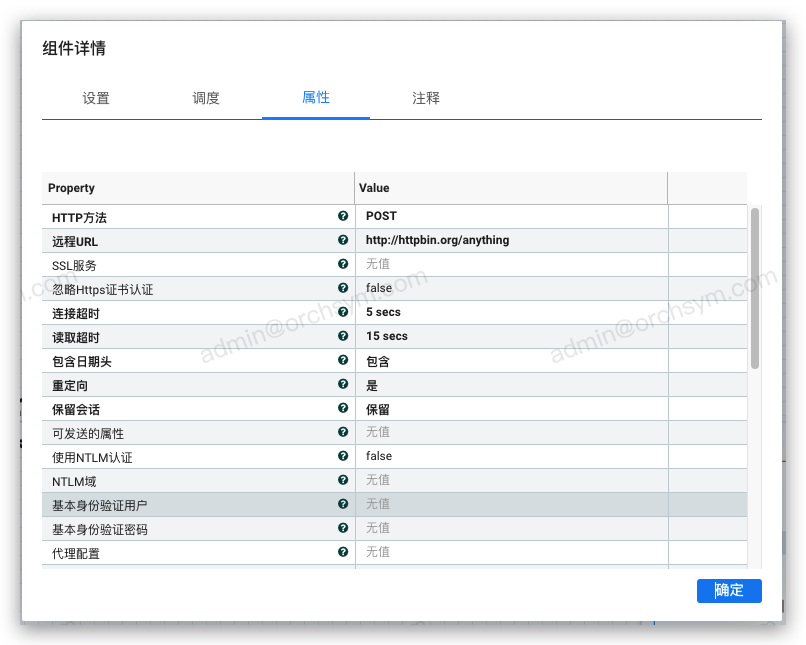Image resolution: width=806 pixels, height=645 pixels.
Task: Click the 代理配置 help icon
Action: pyautogui.click(x=343, y=552)
